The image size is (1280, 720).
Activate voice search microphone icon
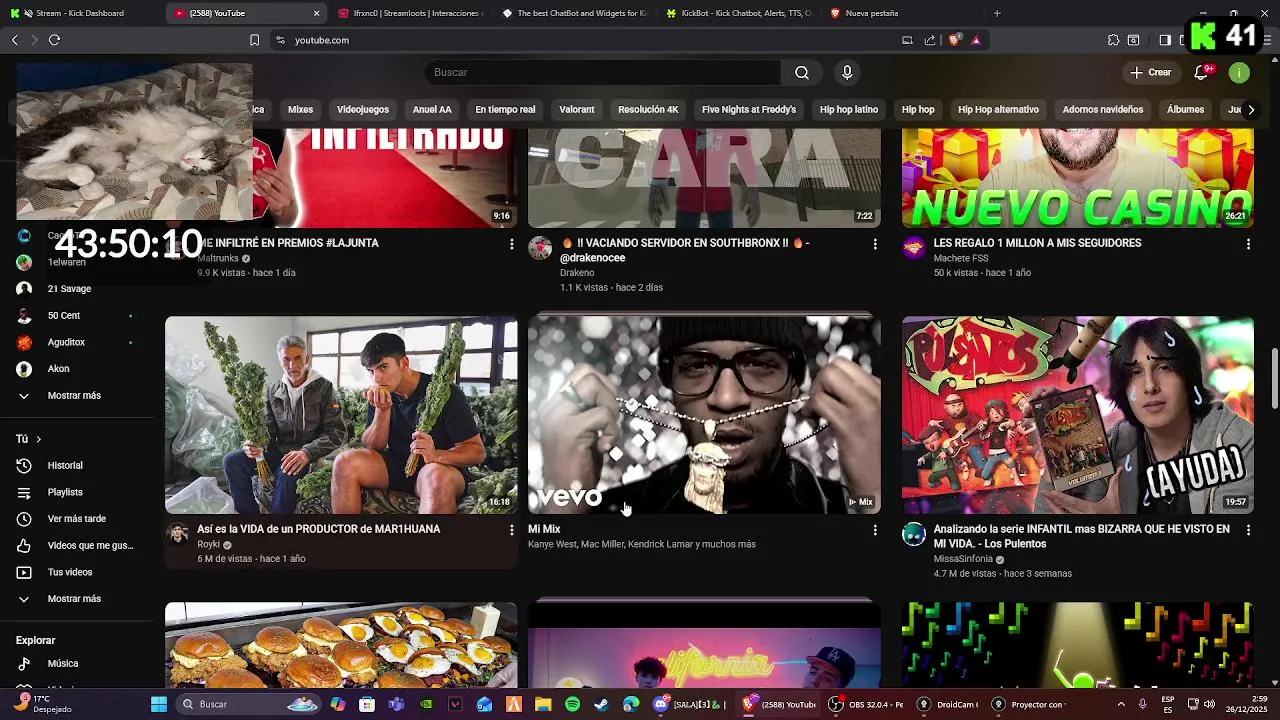click(847, 72)
